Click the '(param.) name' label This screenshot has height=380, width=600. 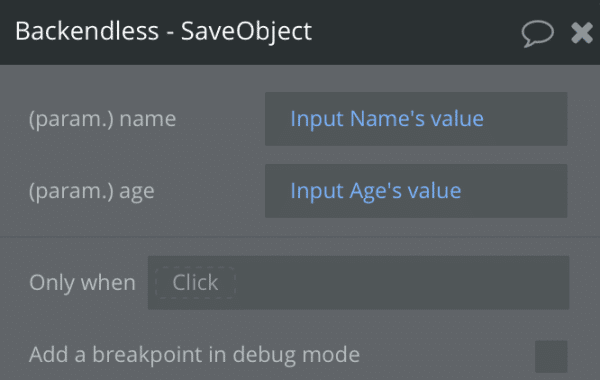[x=103, y=119]
